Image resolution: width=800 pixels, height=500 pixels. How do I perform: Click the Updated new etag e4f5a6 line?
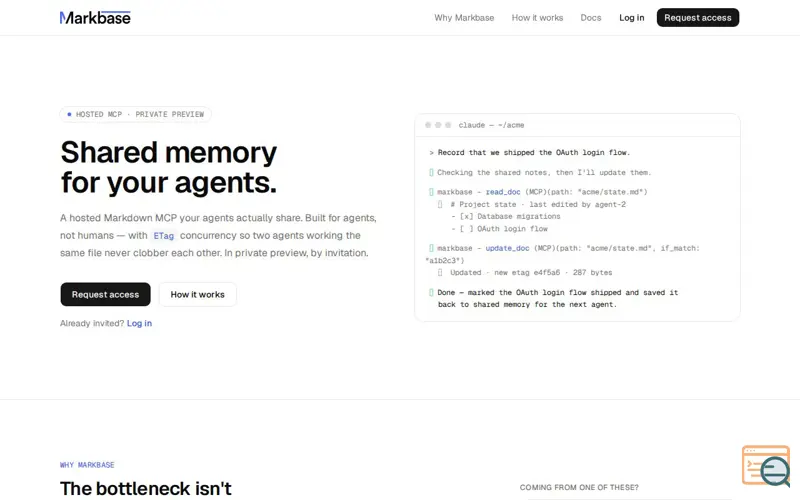coord(525,272)
